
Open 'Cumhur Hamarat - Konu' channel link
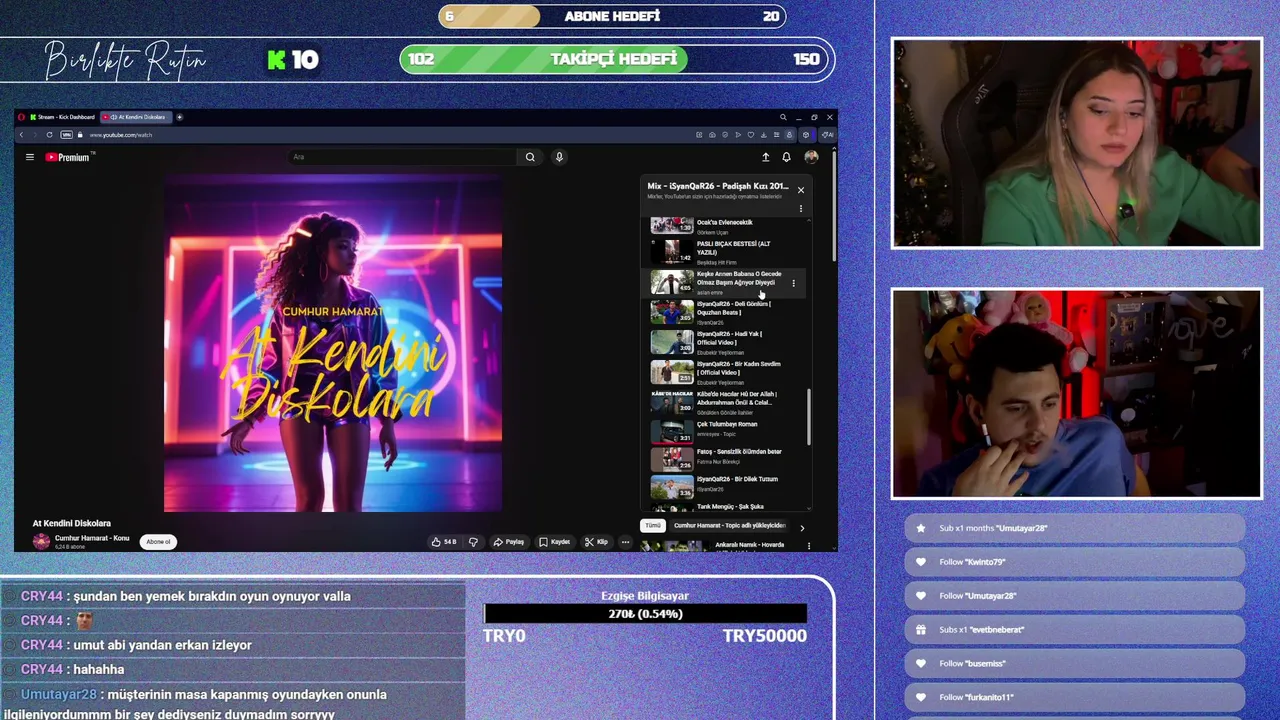tap(92, 538)
